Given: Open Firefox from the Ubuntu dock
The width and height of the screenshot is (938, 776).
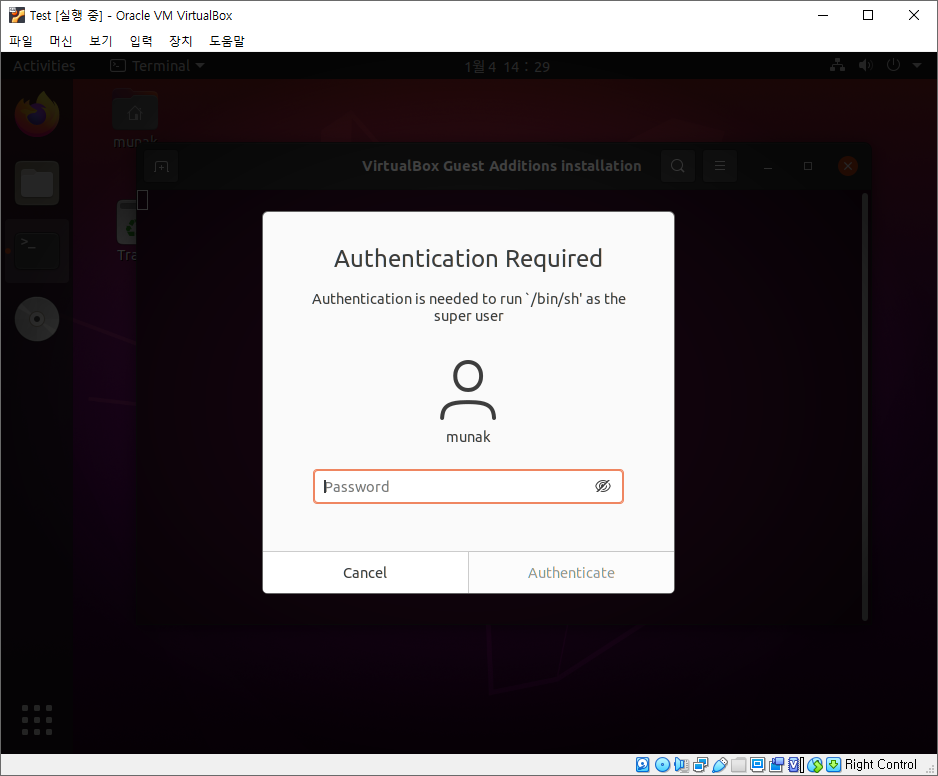Looking at the screenshot, I should (x=37, y=114).
